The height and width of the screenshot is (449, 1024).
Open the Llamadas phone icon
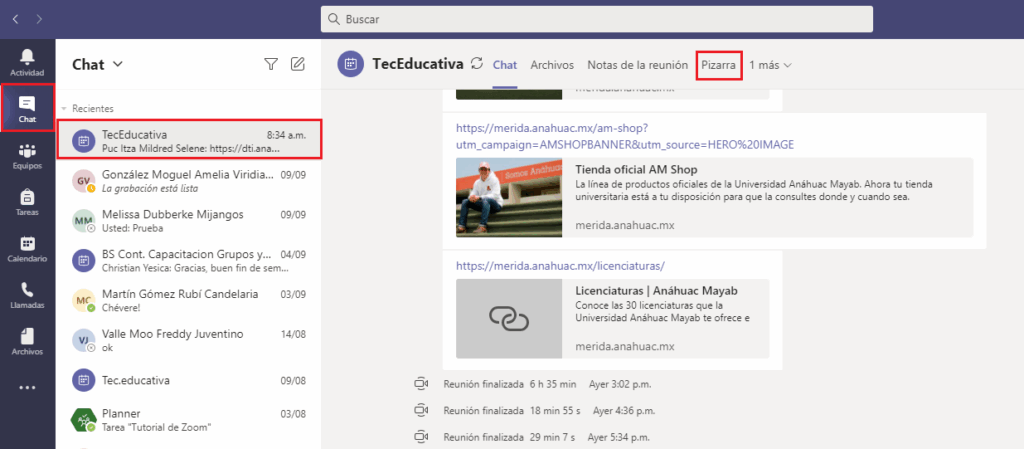click(27, 295)
